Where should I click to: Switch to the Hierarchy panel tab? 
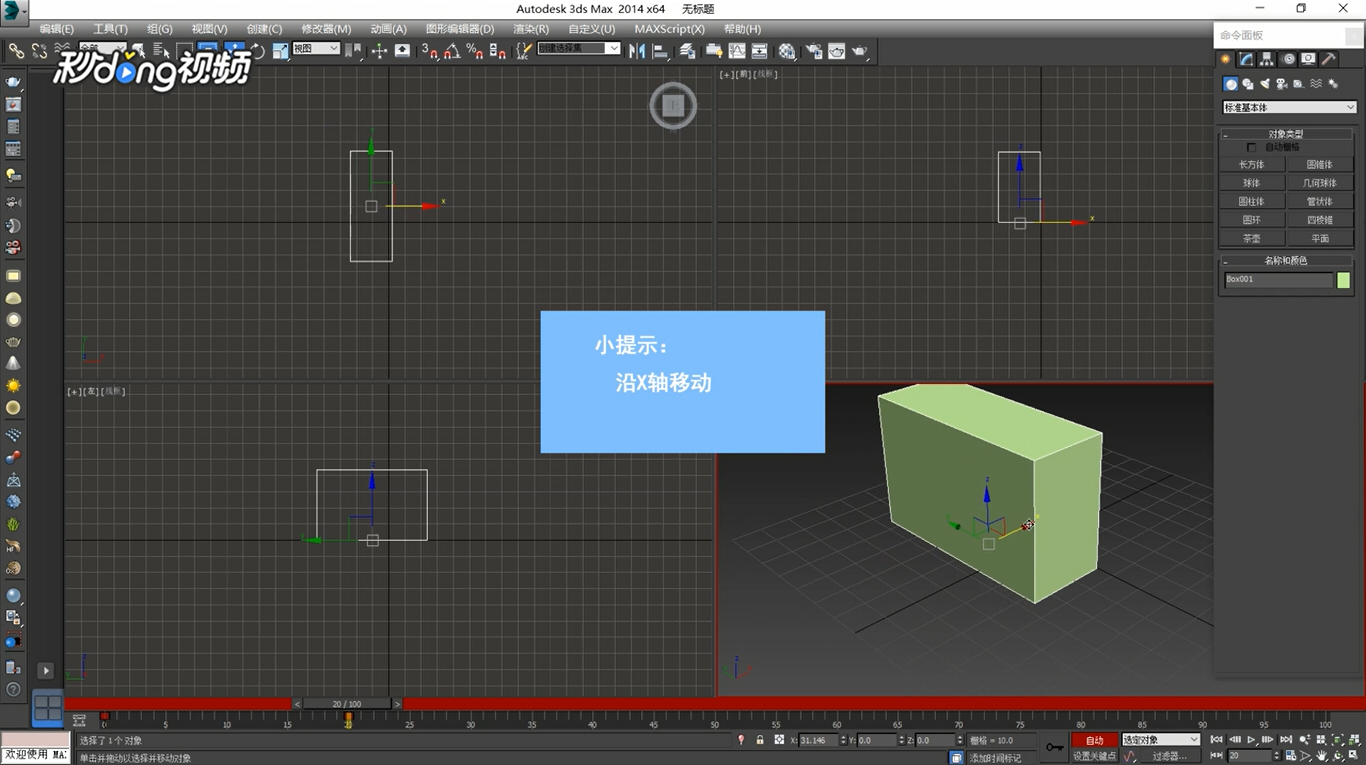coord(1266,59)
